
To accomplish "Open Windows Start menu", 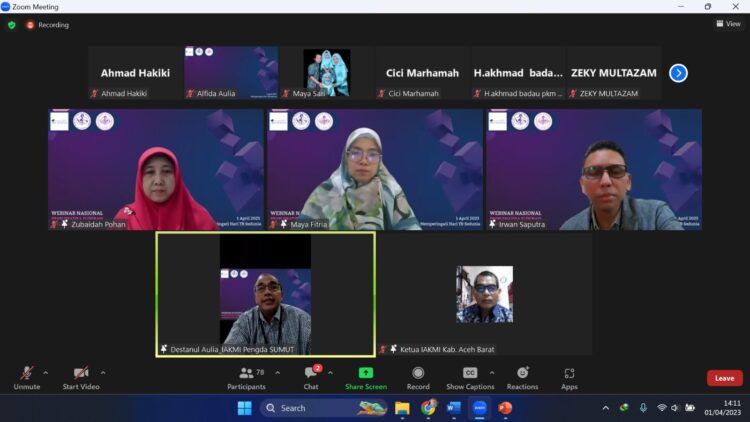I will coord(244,408).
